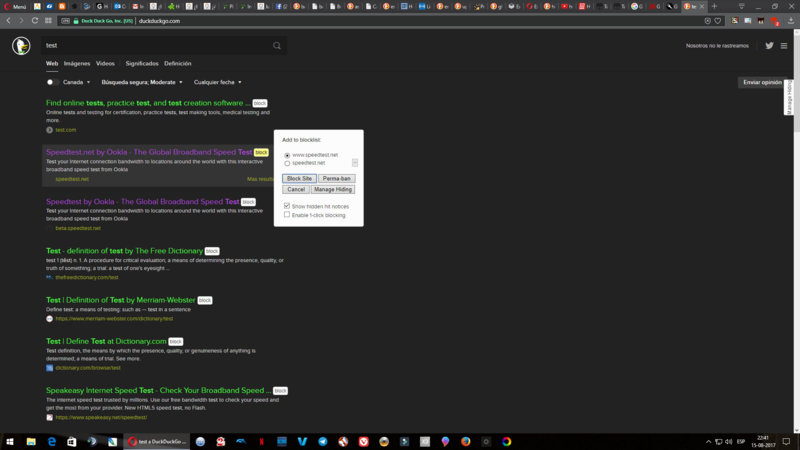Open Test definition by The Free Dictionary
Image resolution: width=800 pixels, height=450 pixels.
pos(124,251)
